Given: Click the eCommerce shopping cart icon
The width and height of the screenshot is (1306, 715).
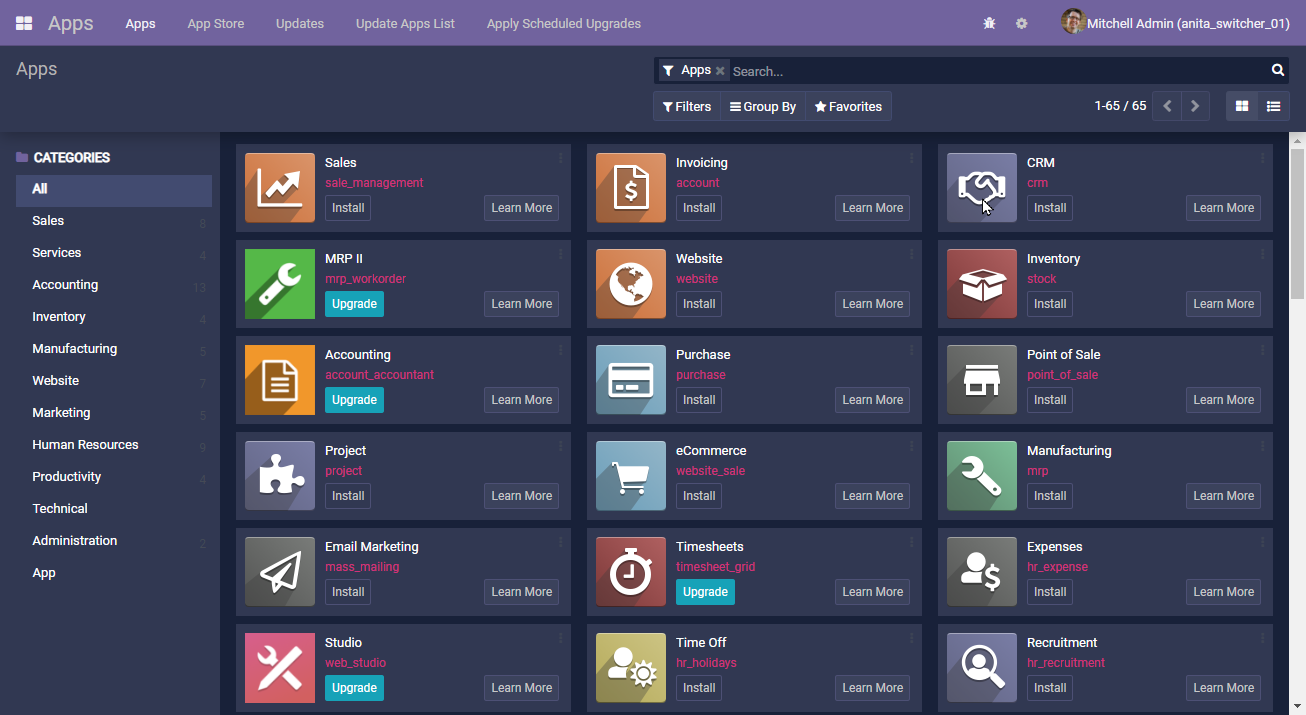Looking at the screenshot, I should pyautogui.click(x=630, y=476).
